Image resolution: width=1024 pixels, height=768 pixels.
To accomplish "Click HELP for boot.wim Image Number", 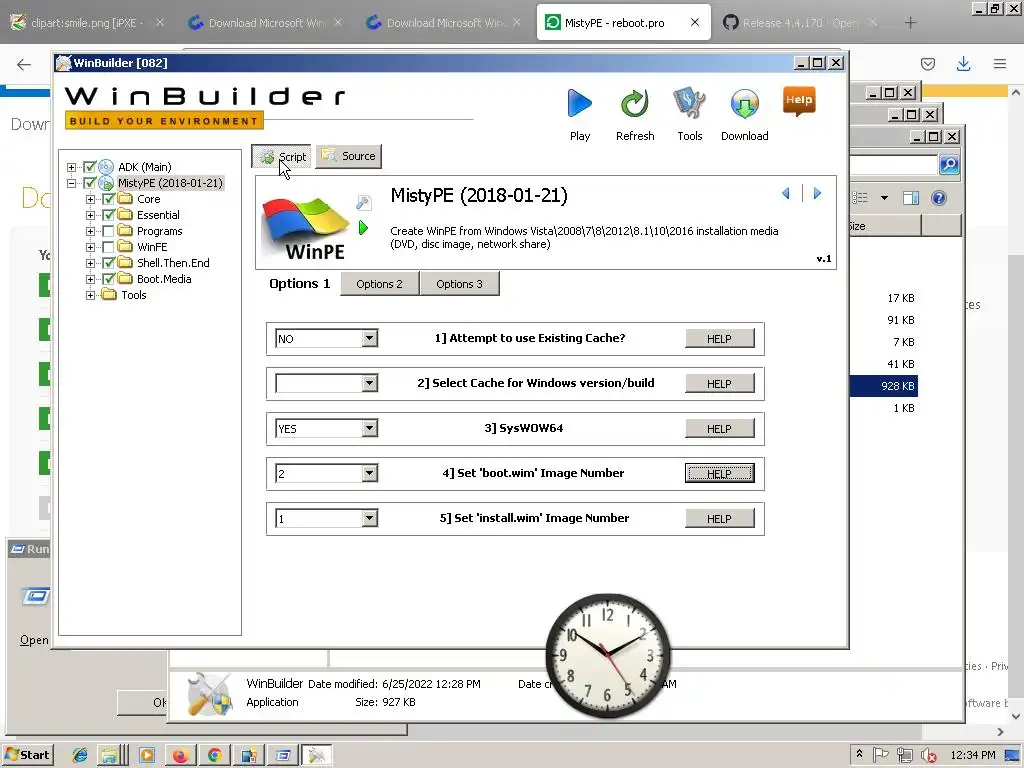I will [x=719, y=473].
